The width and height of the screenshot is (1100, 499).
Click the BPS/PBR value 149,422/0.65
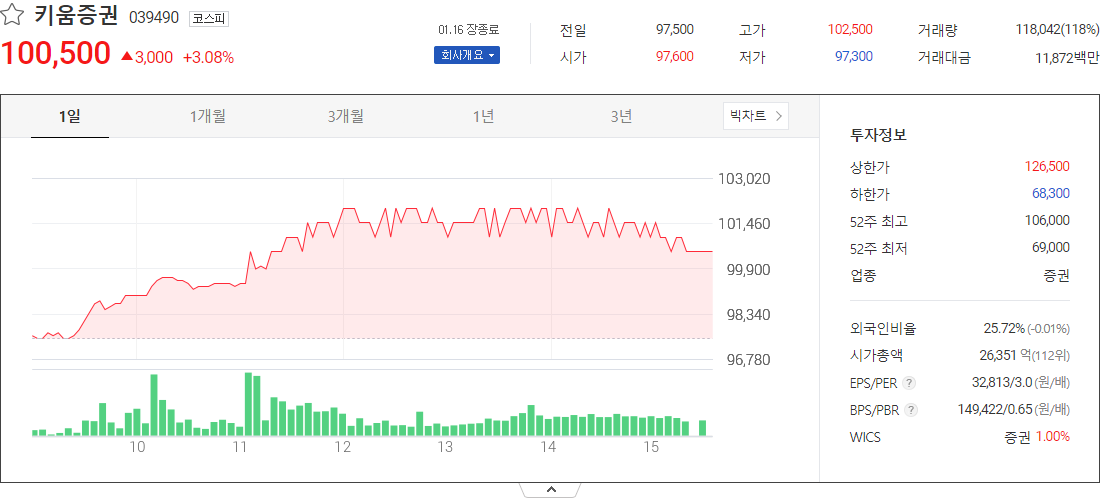click(x=995, y=409)
